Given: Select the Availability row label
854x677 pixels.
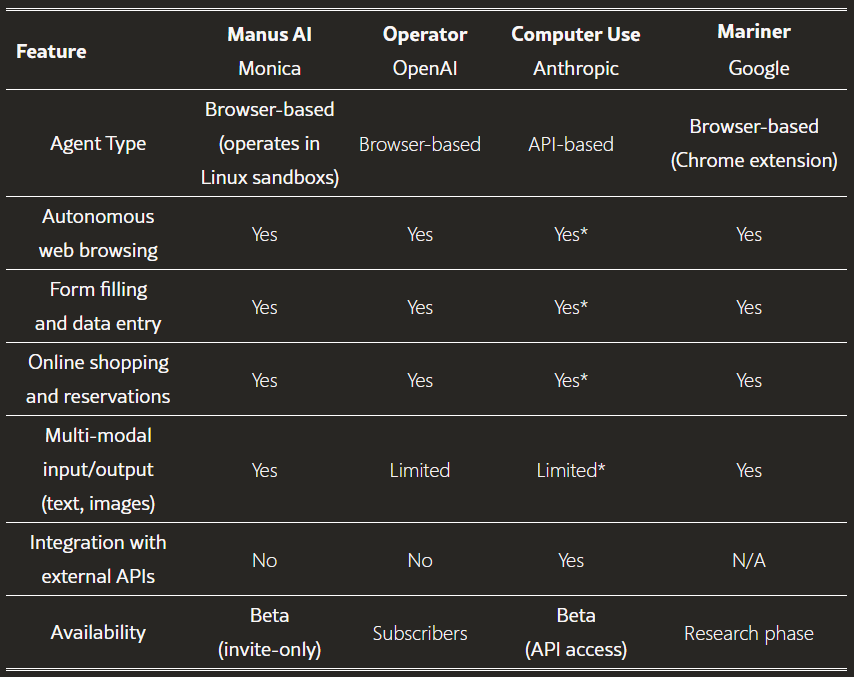Looking at the screenshot, I should click(x=98, y=632).
